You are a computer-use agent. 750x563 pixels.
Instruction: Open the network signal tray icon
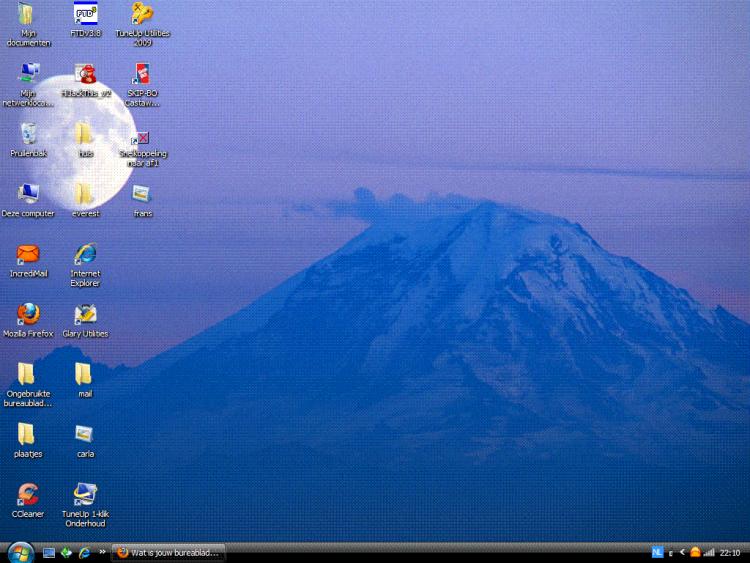pyautogui.click(x=709, y=552)
